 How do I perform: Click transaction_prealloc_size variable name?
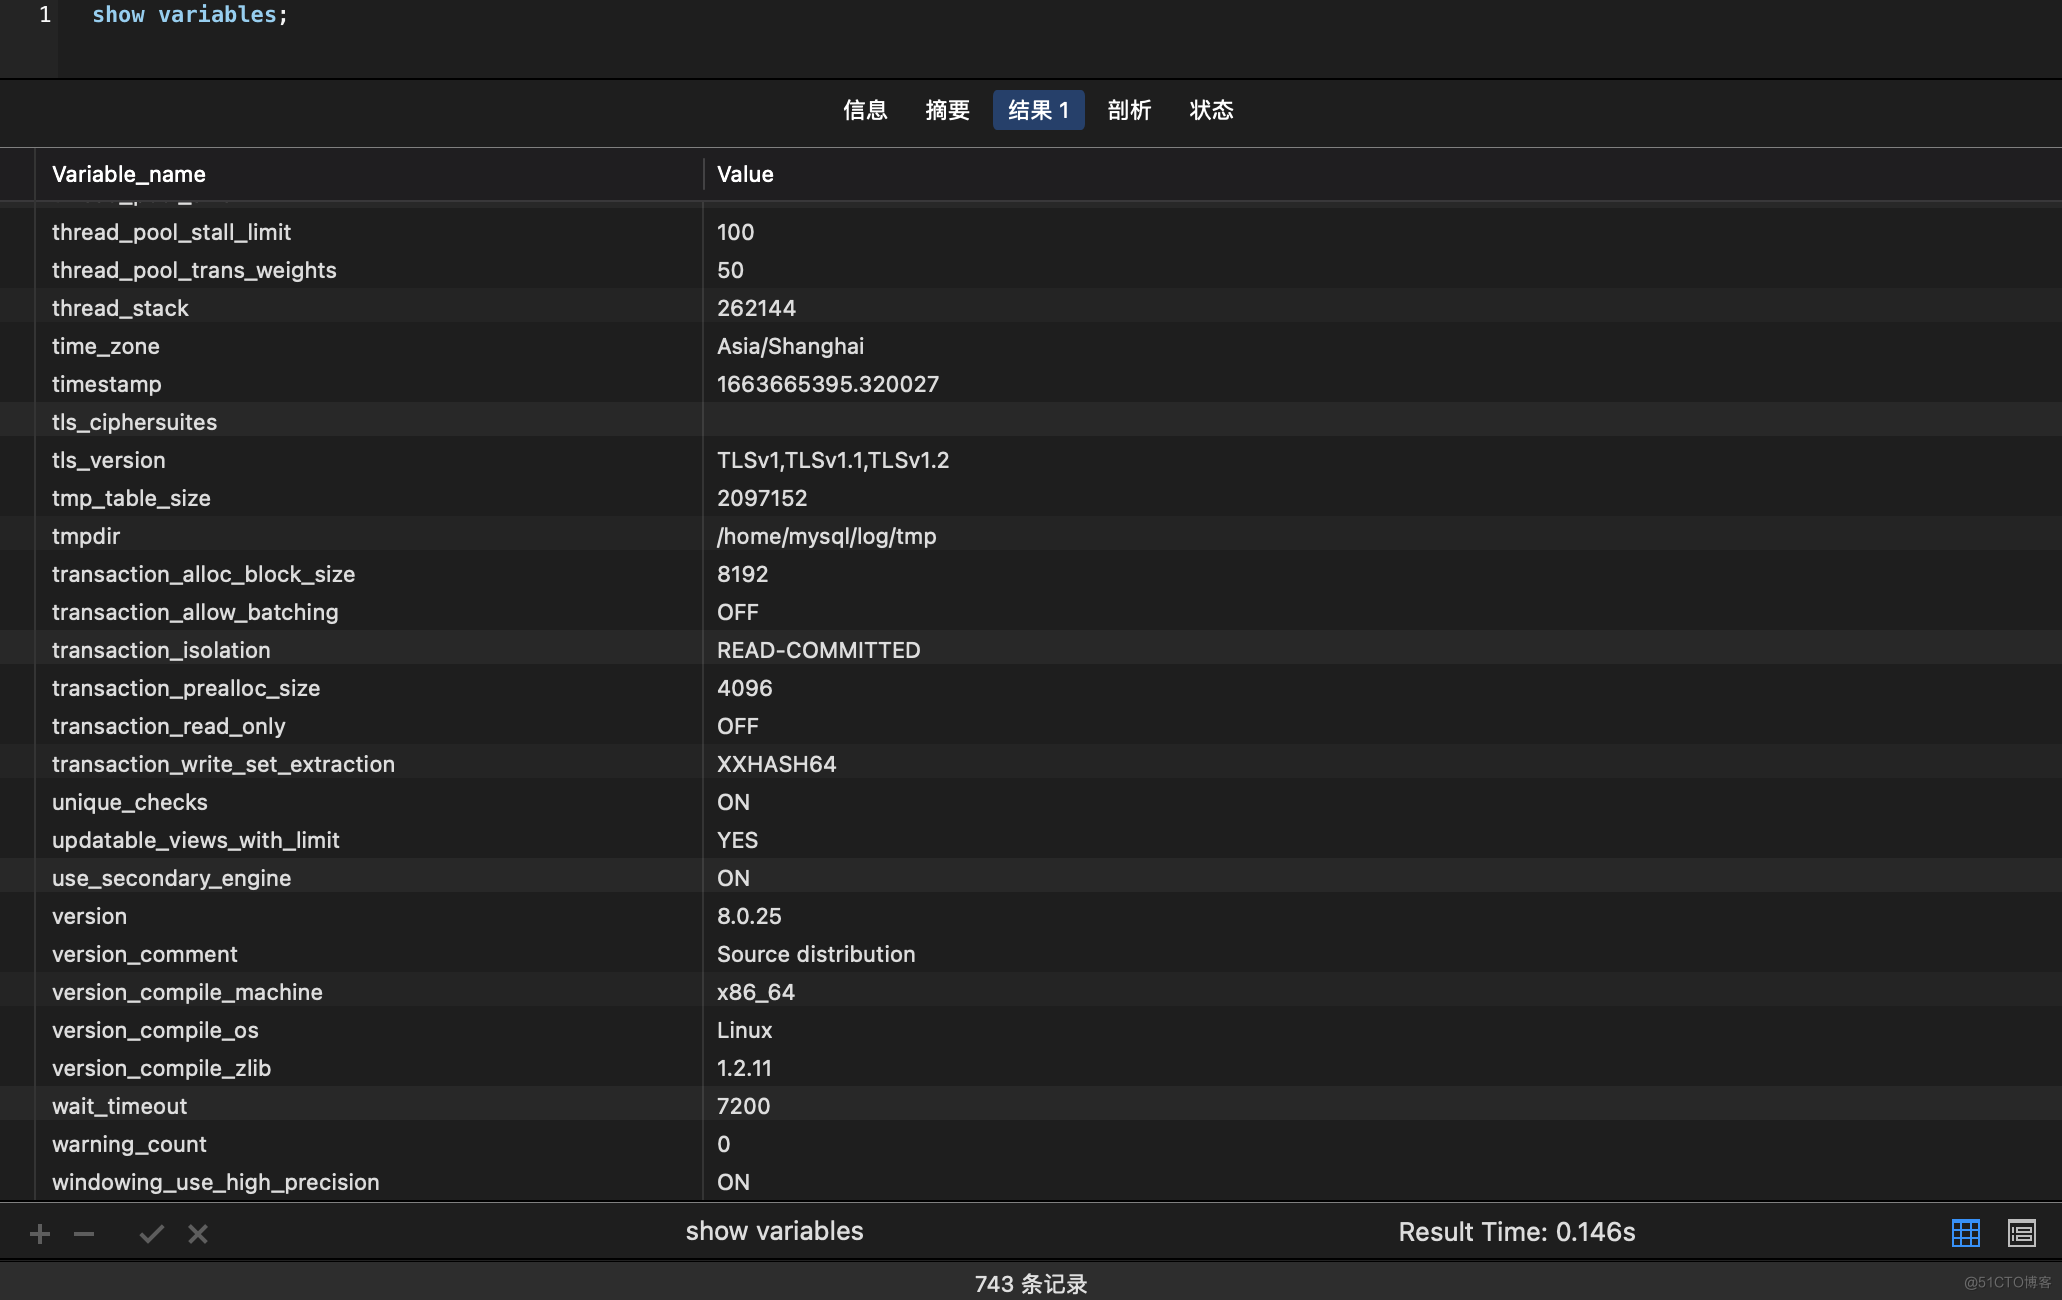coord(186,688)
